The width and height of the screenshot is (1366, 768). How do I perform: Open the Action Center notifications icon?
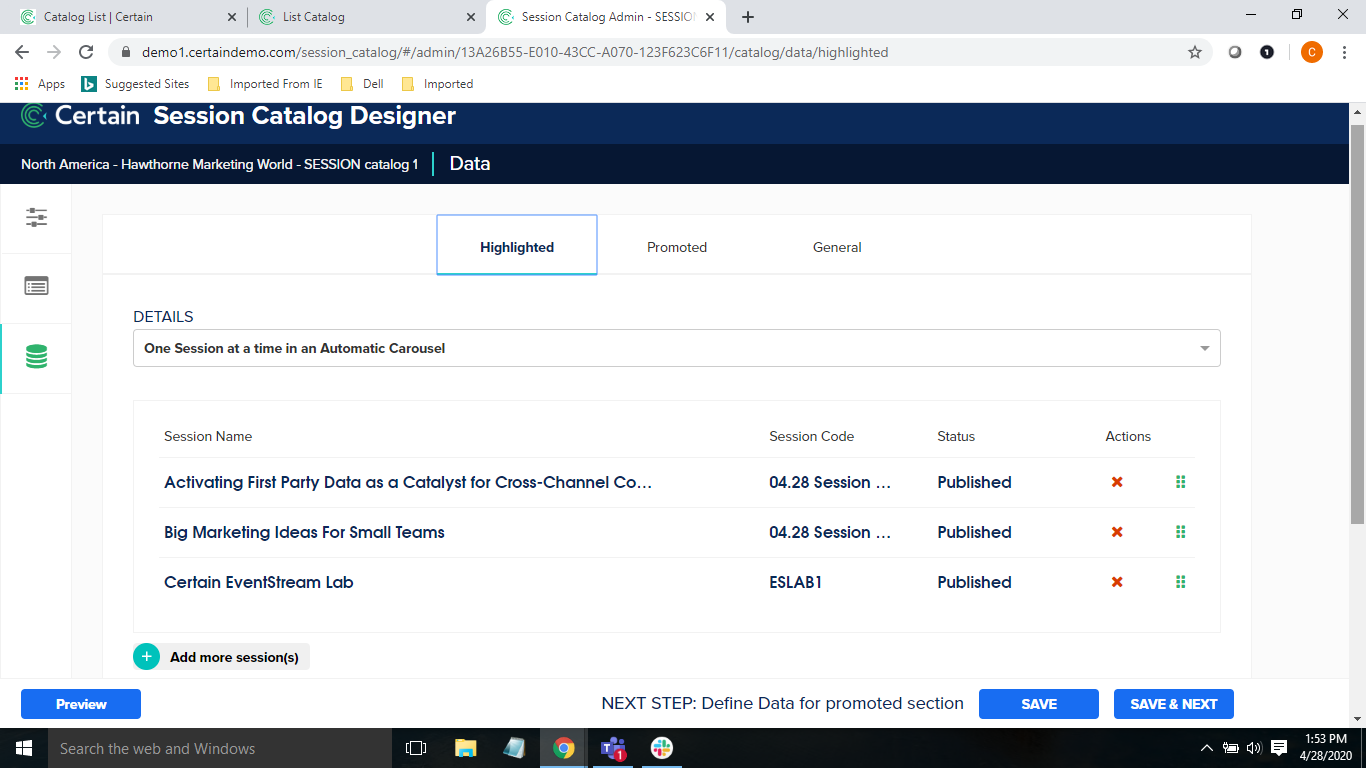pos(1278,748)
